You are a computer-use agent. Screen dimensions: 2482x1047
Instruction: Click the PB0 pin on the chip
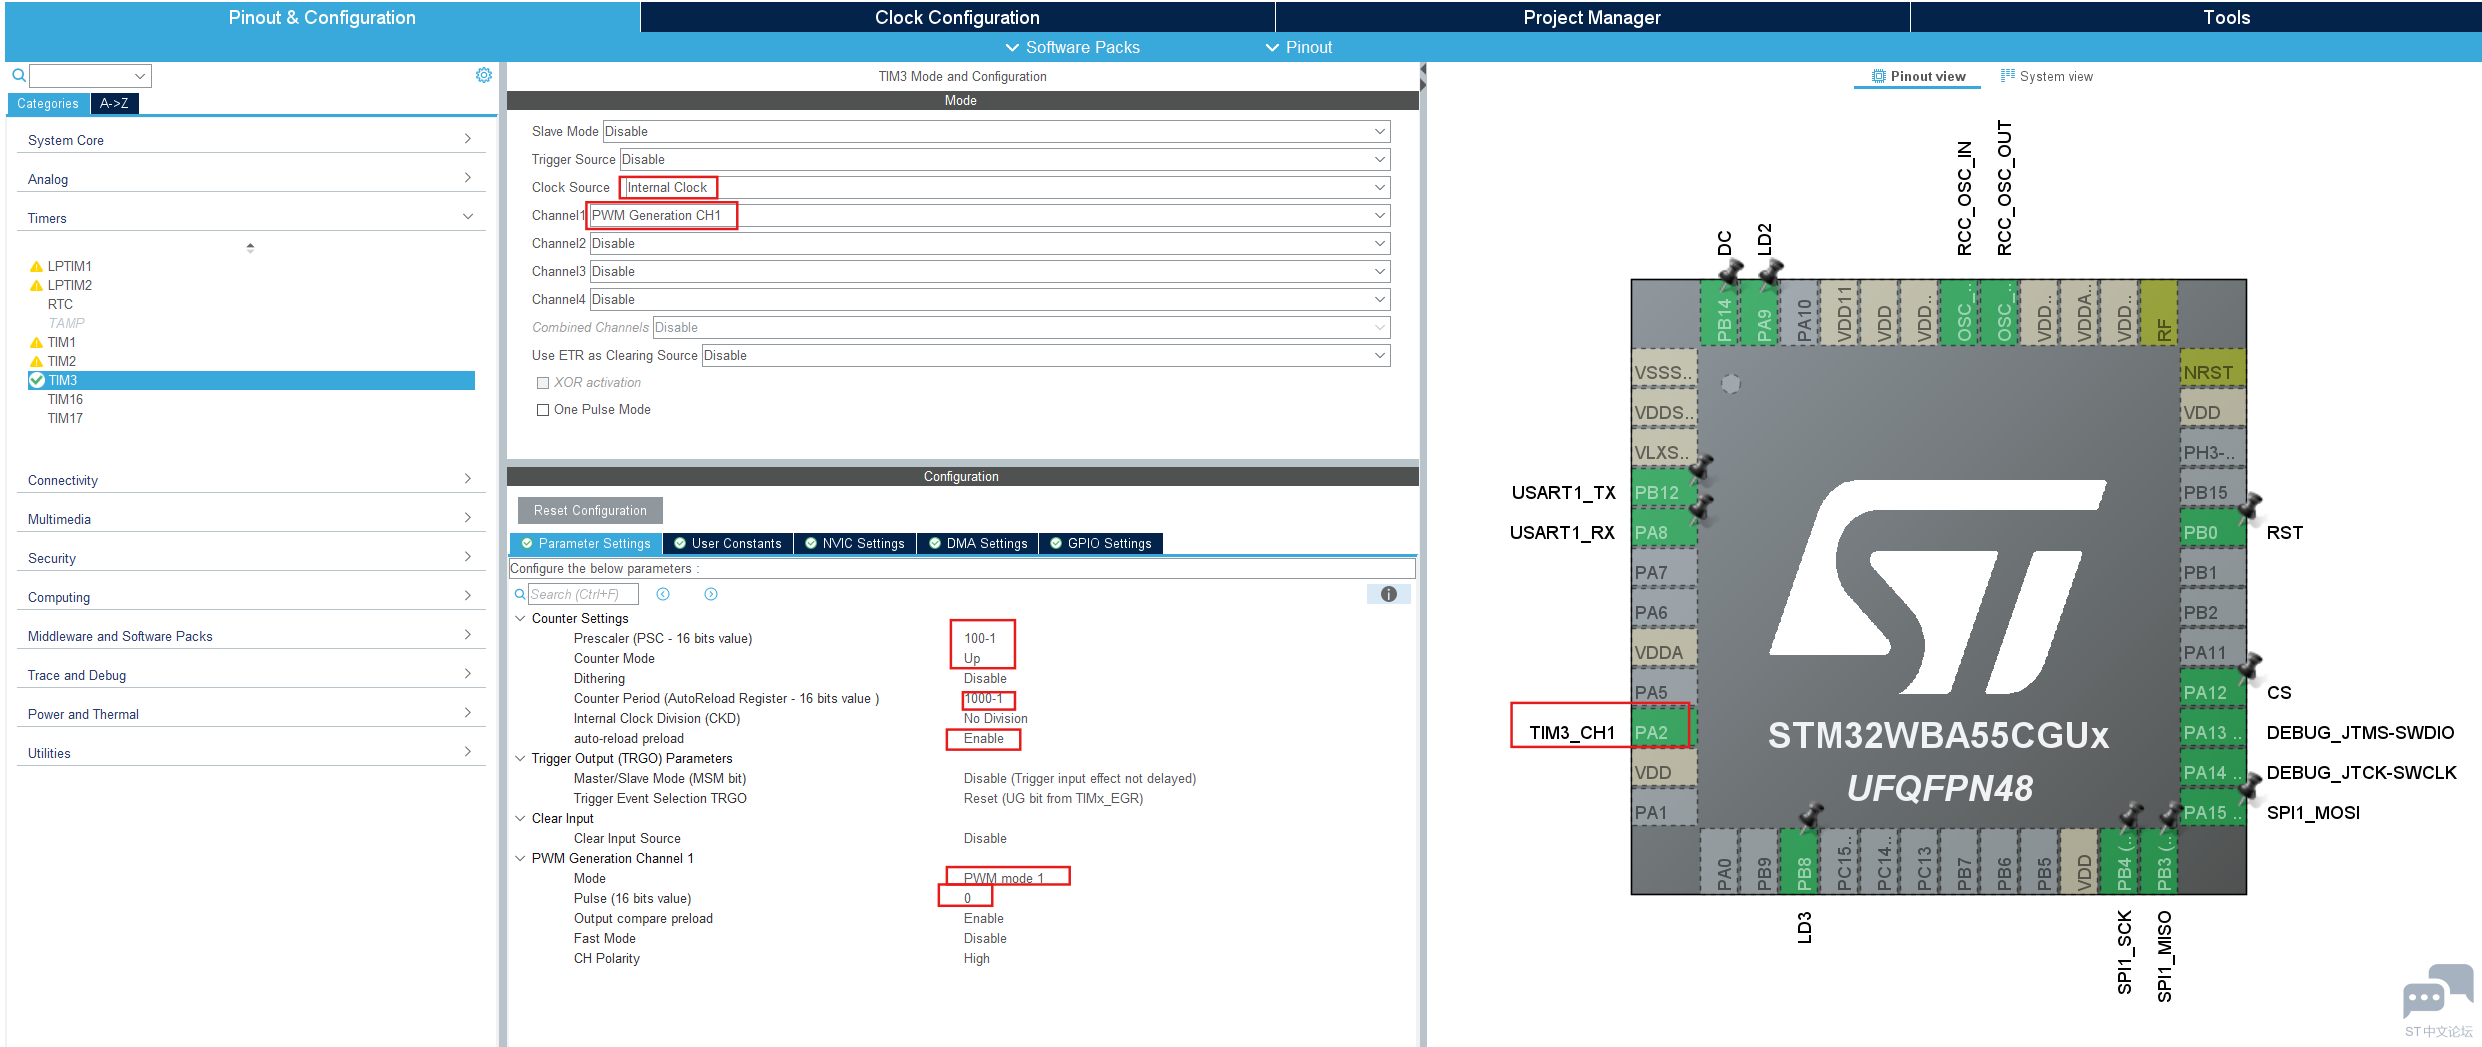(2212, 532)
